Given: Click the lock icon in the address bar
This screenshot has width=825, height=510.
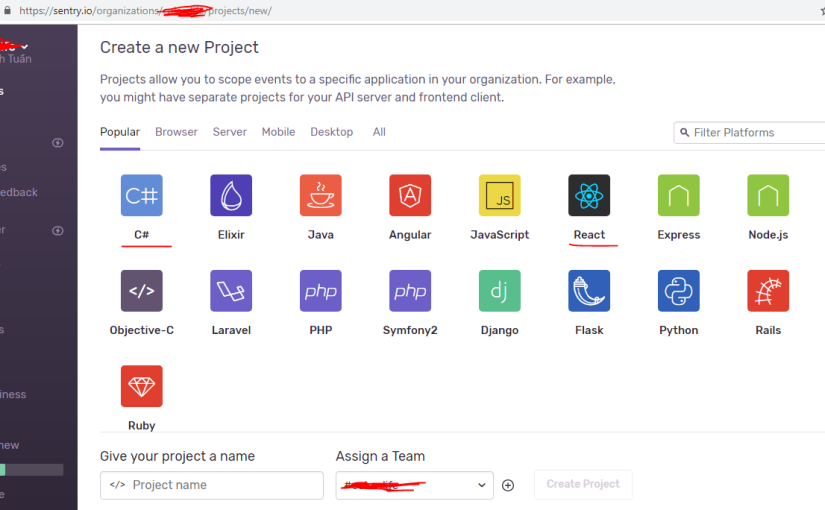Looking at the screenshot, I should (x=7, y=10).
